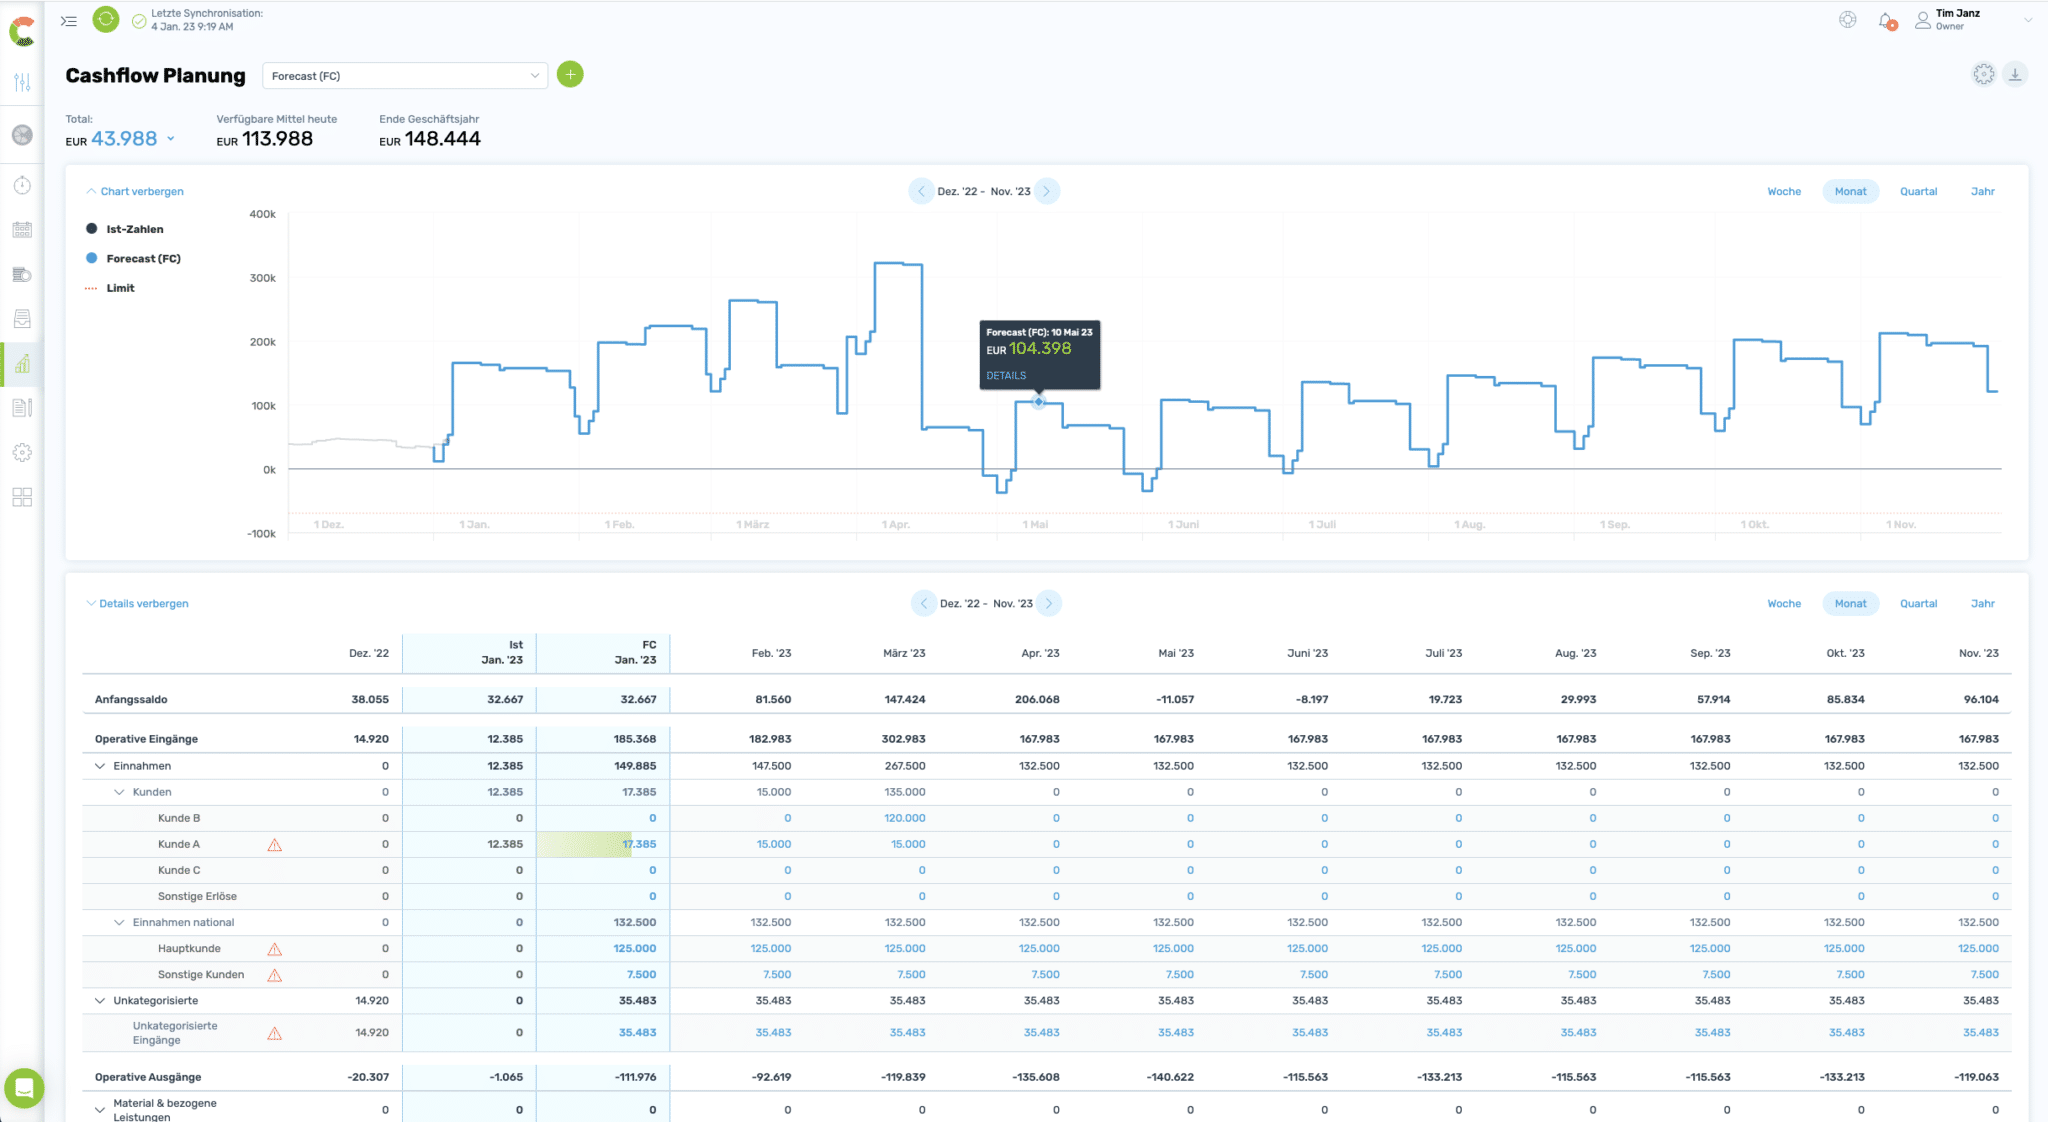Click the green plus add scenario button
This screenshot has height=1122, width=2048.
(570, 74)
